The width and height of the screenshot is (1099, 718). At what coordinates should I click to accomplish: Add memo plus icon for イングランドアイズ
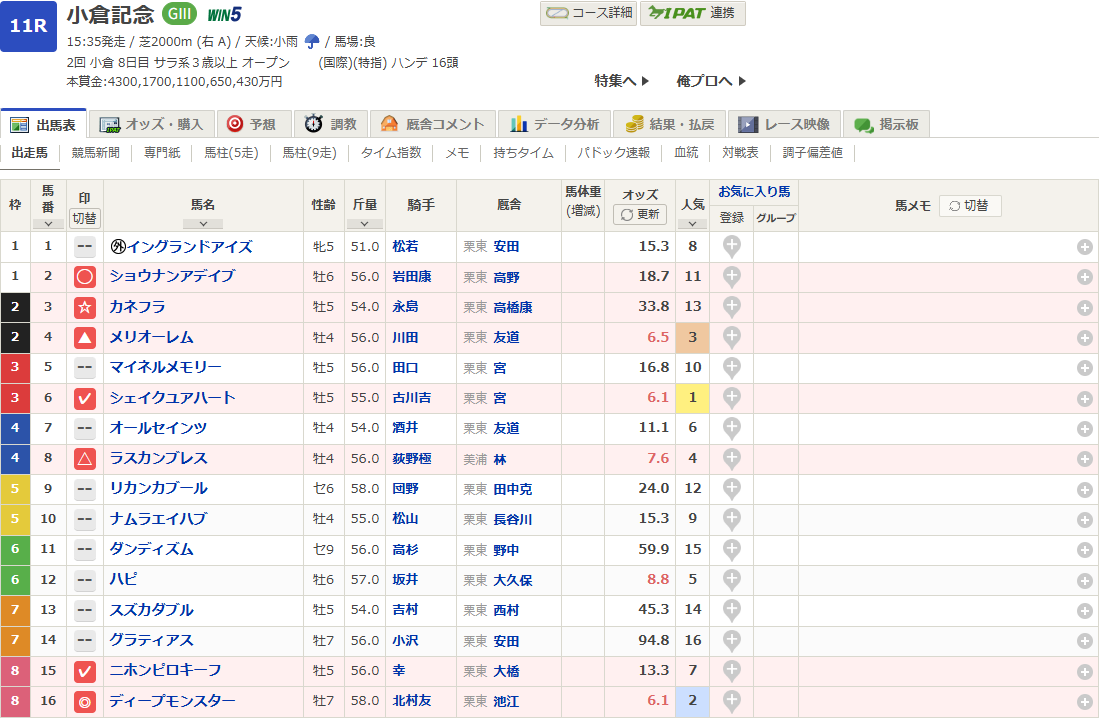click(x=1084, y=247)
